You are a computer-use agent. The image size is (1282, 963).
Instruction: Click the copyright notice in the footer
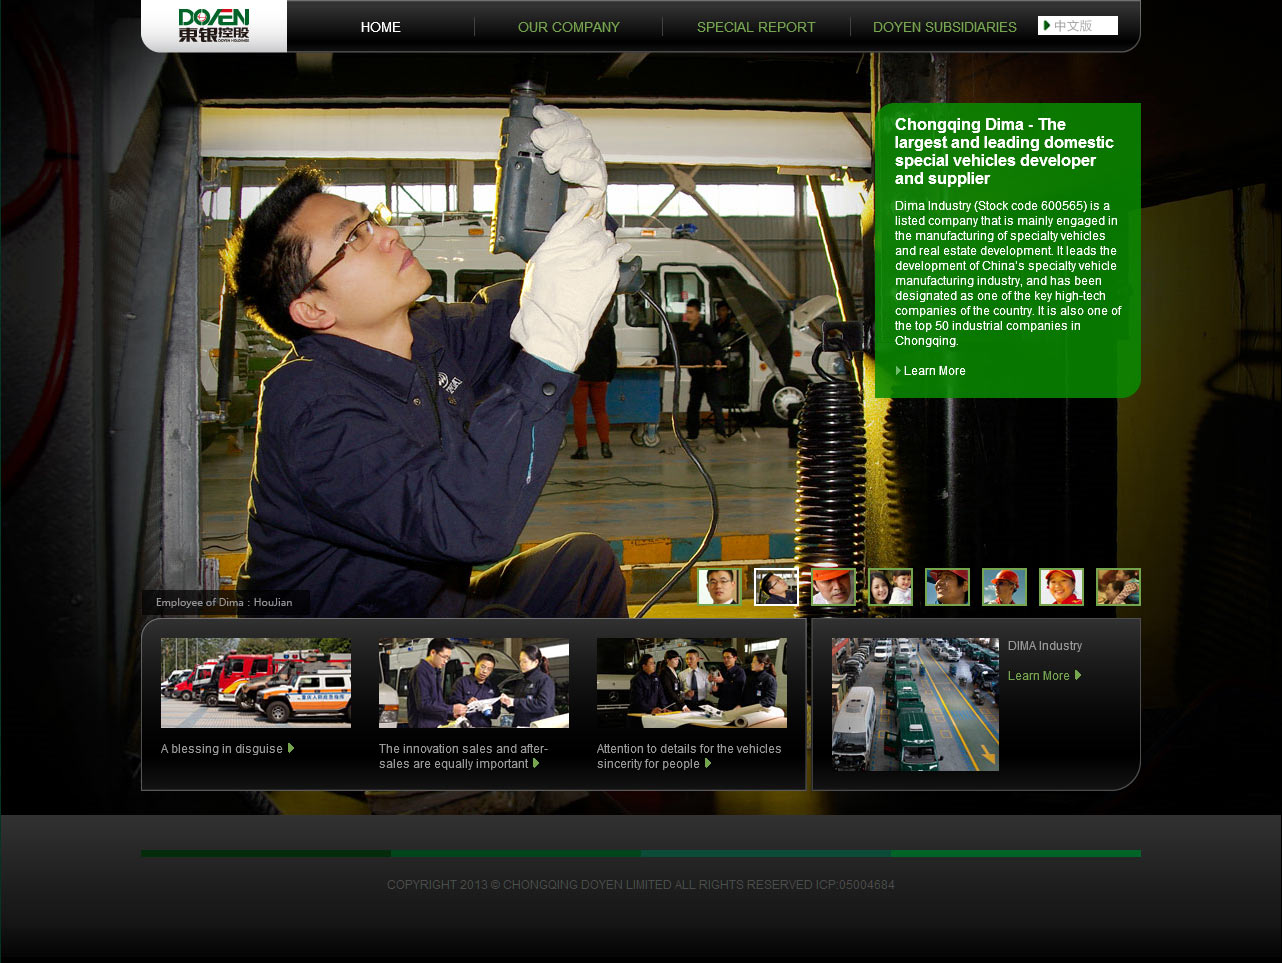(641, 885)
